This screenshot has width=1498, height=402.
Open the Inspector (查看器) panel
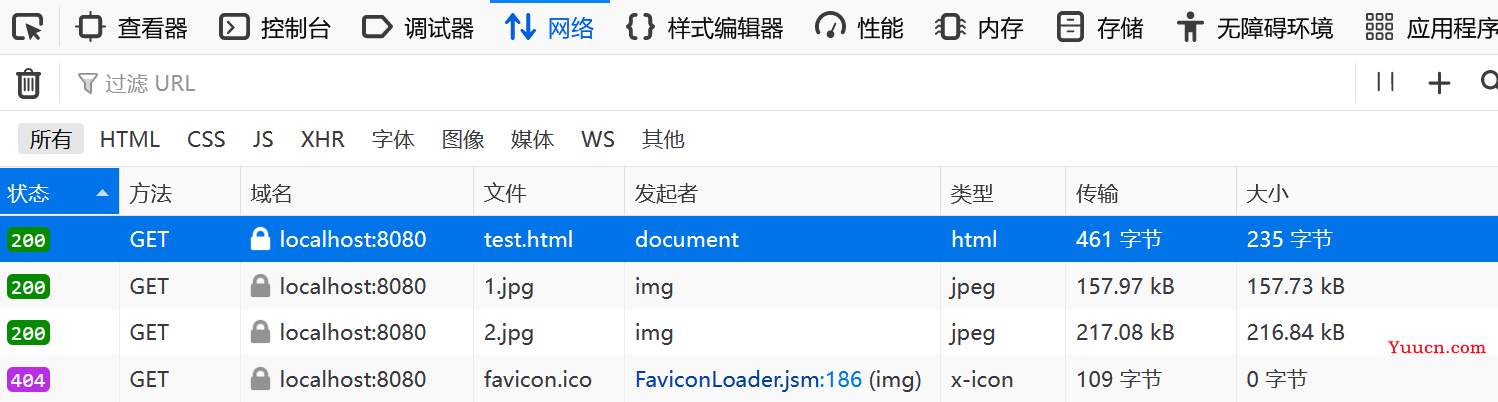click(x=132, y=28)
